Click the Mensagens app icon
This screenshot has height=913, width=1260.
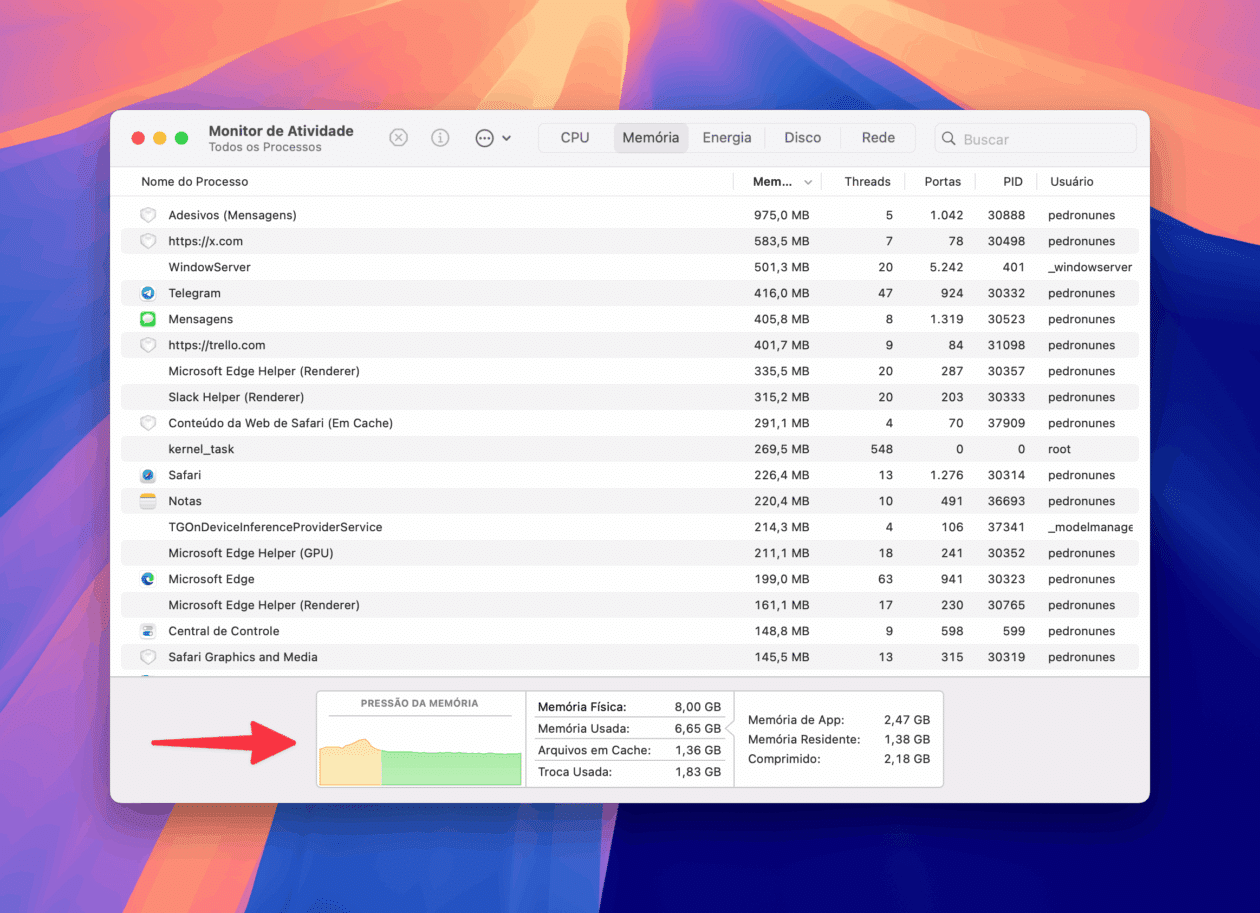[x=148, y=319]
